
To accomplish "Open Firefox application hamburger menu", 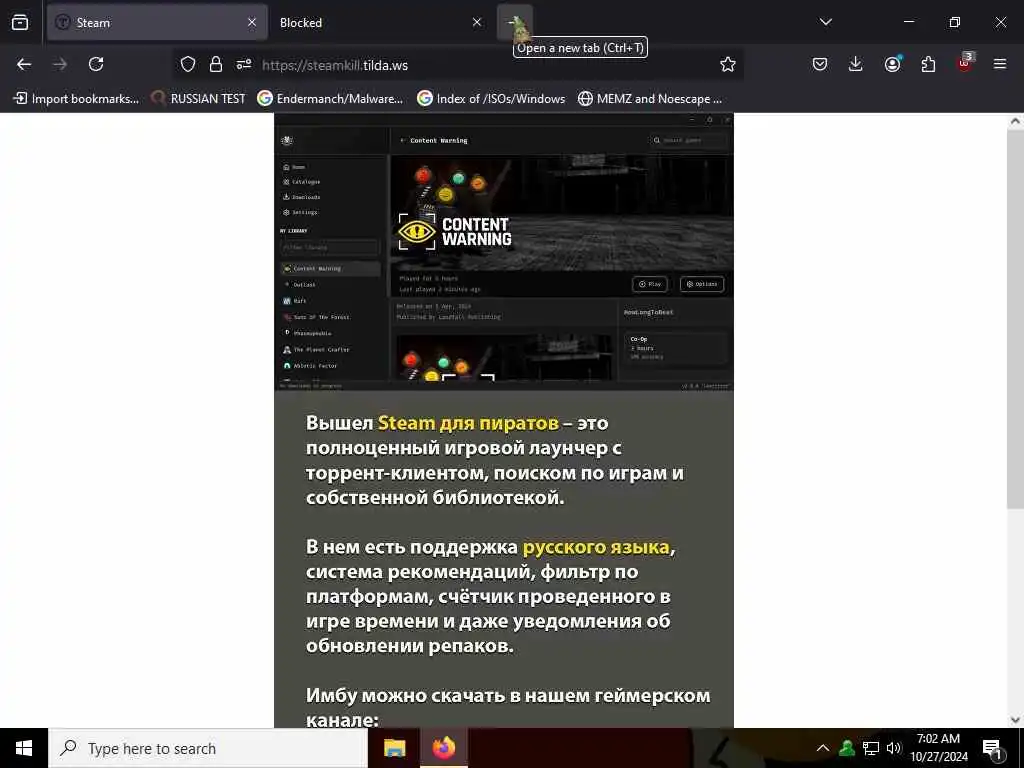I will click(1000, 64).
